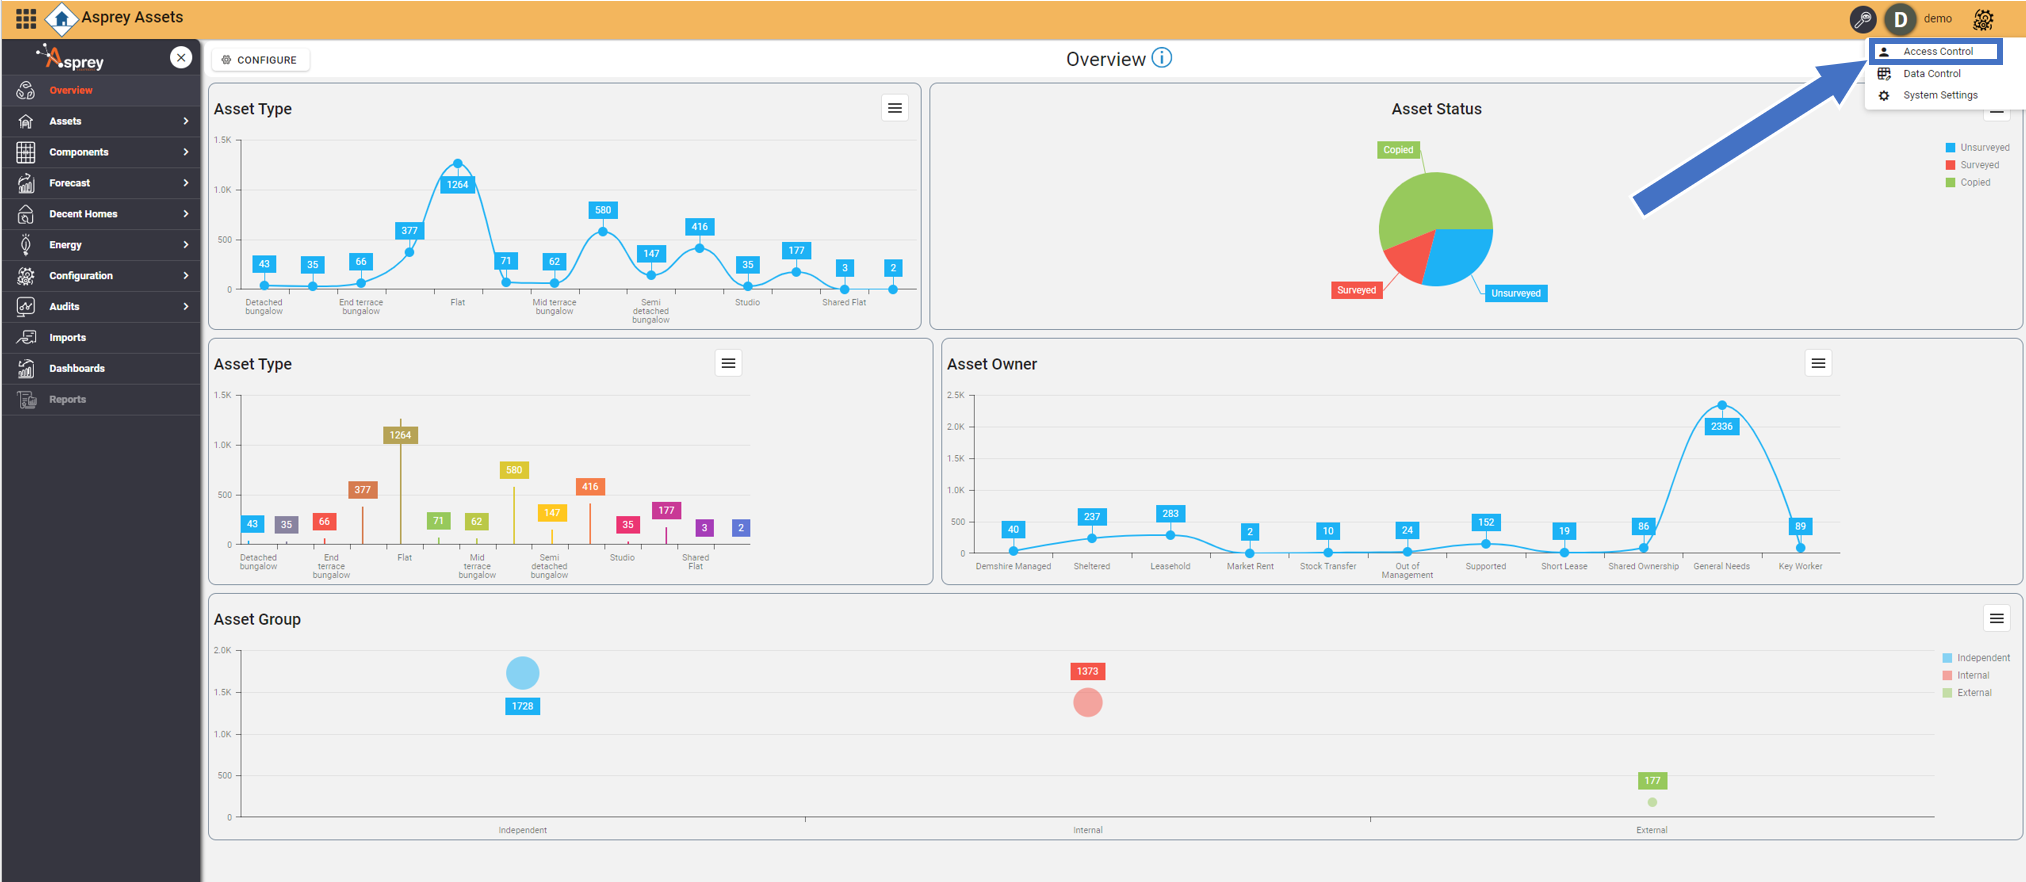Go to Dashboards in the sidebar

click(x=77, y=368)
